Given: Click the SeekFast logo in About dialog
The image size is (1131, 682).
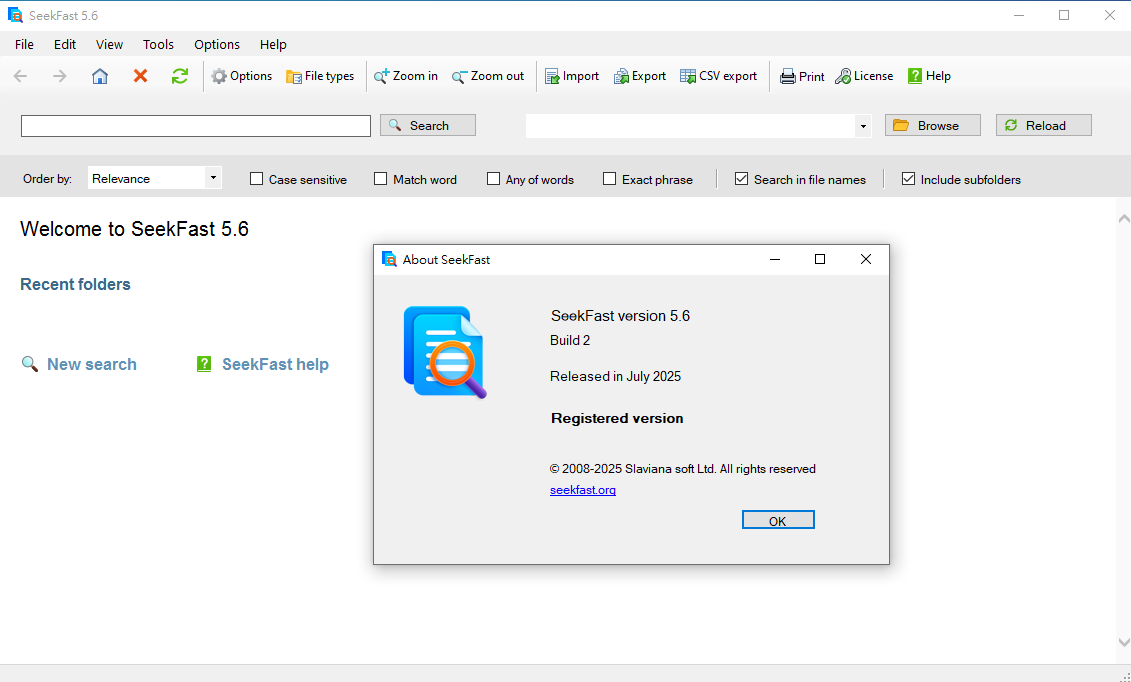Looking at the screenshot, I should coord(444,353).
